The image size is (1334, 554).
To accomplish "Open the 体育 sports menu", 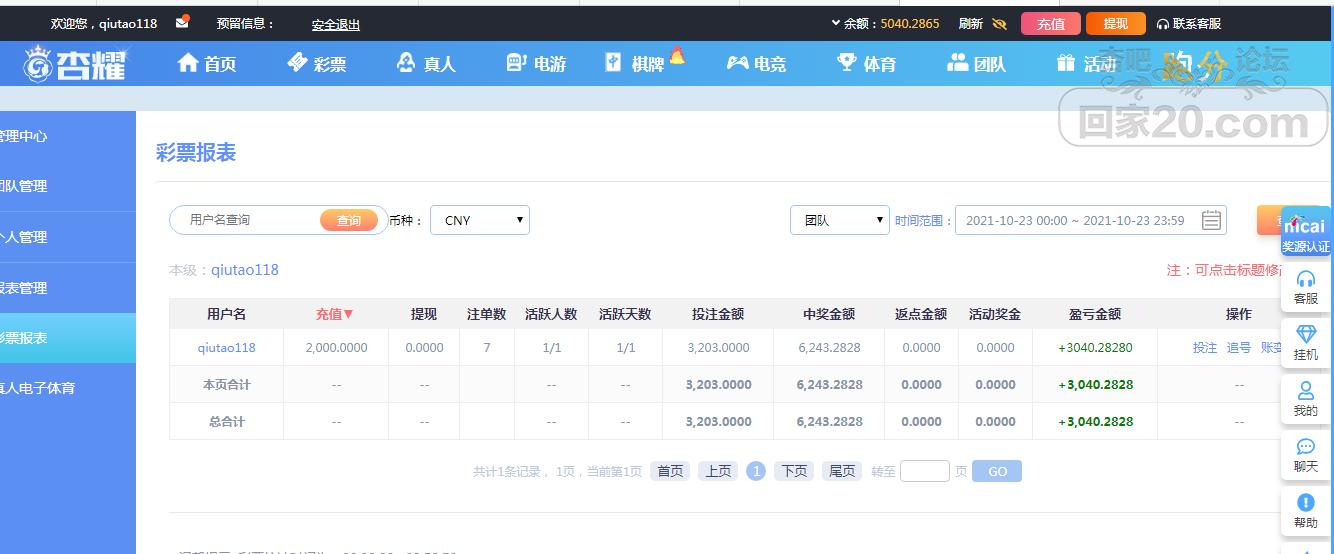I will (x=867, y=64).
